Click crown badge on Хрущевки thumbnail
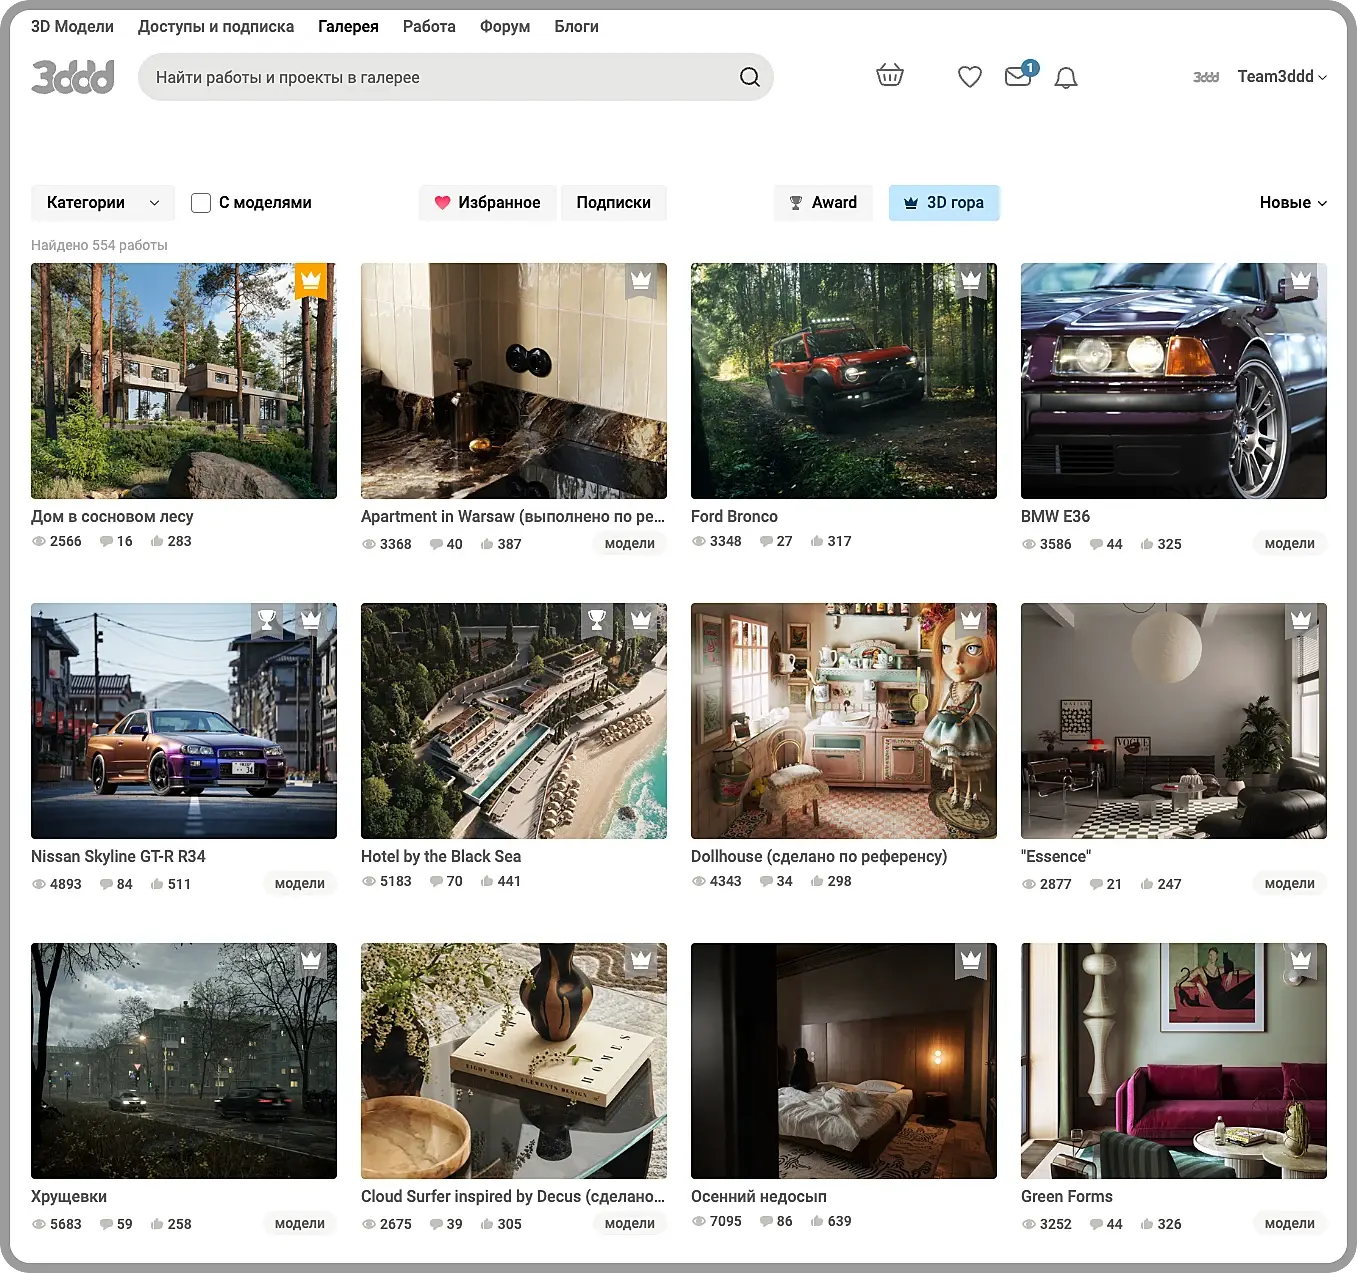1357x1273 pixels. pyautogui.click(x=311, y=961)
